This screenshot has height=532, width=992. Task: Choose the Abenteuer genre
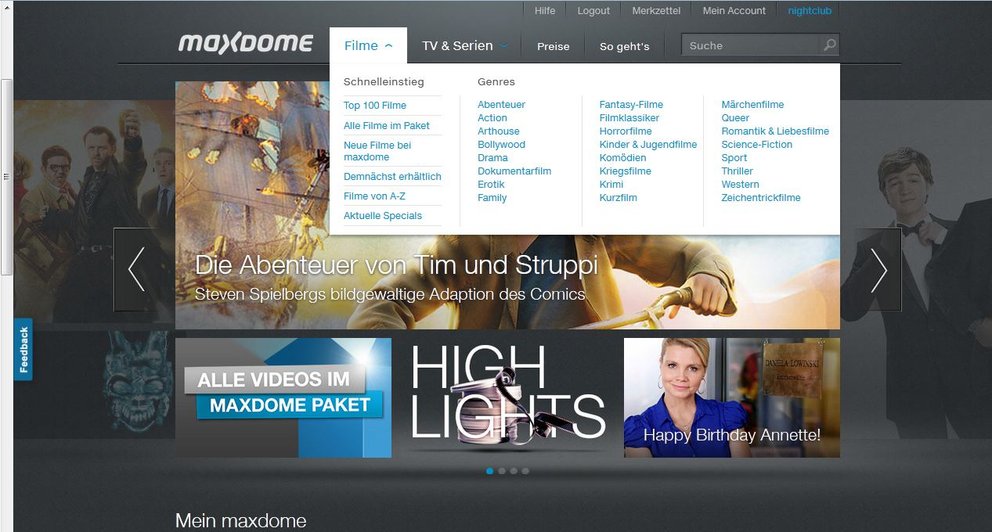pyautogui.click(x=501, y=104)
